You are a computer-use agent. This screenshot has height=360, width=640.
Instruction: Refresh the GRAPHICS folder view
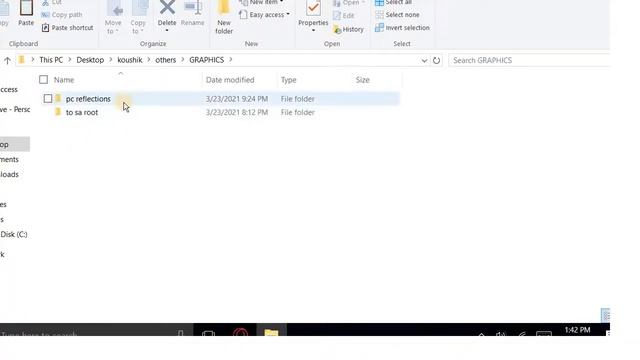coord(436,60)
